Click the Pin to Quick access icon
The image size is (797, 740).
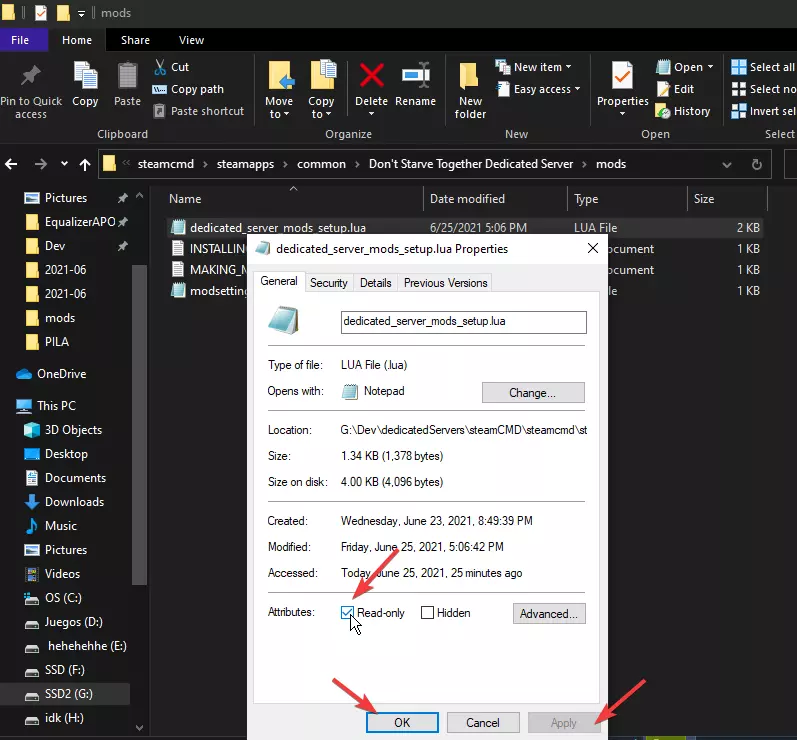pyautogui.click(x=30, y=77)
